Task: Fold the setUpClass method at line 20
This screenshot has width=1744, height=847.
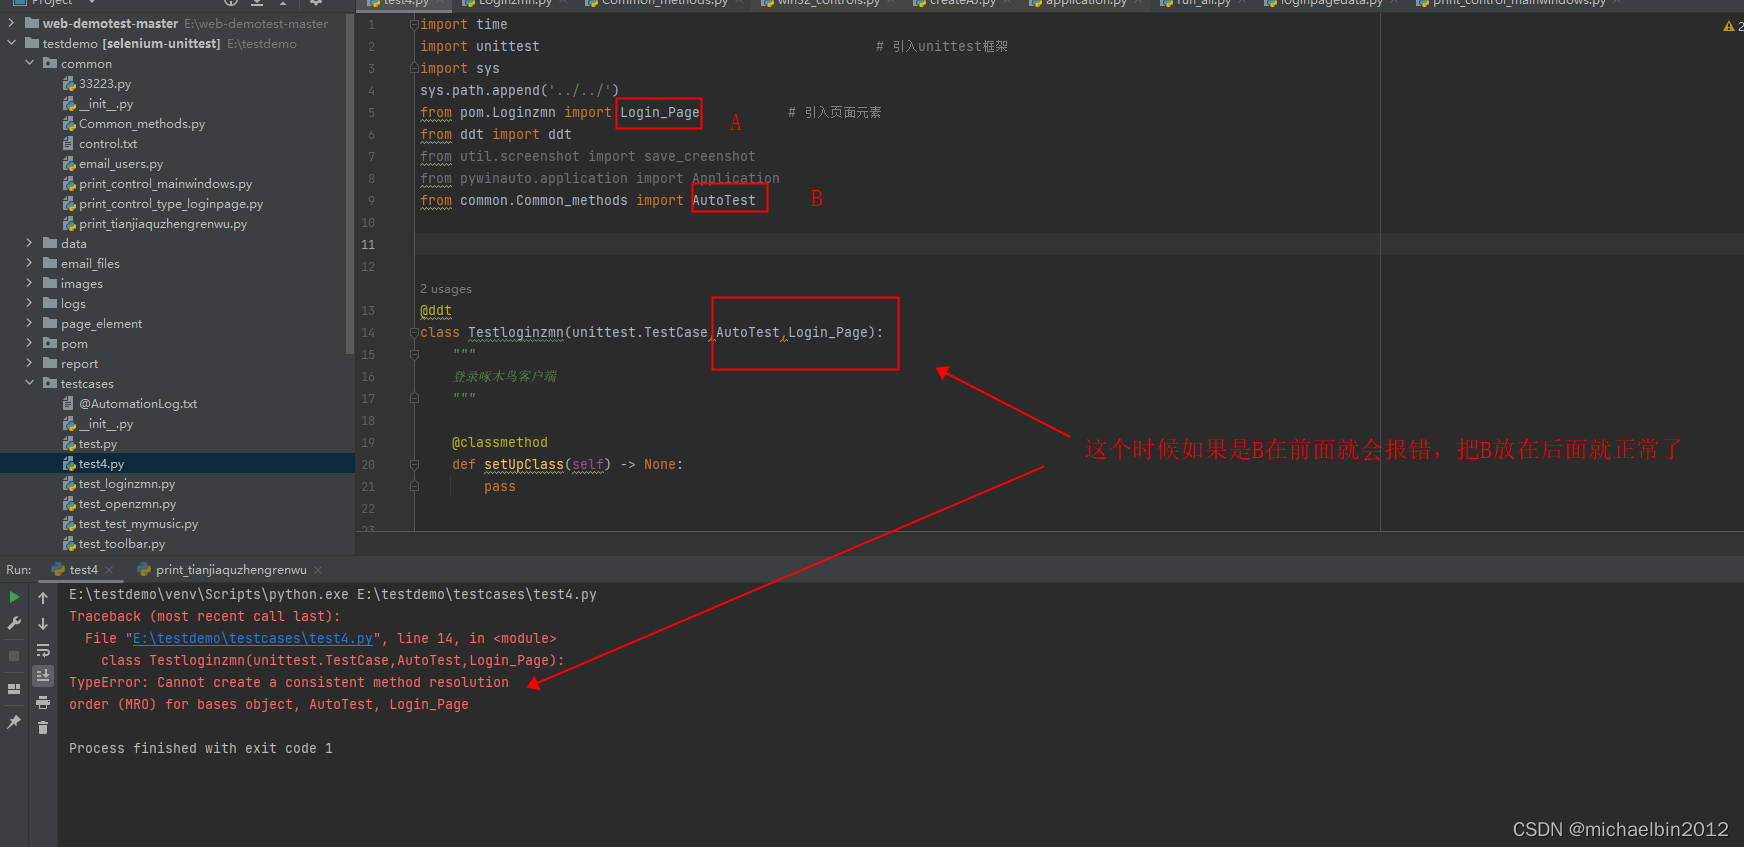Action: pos(414,464)
